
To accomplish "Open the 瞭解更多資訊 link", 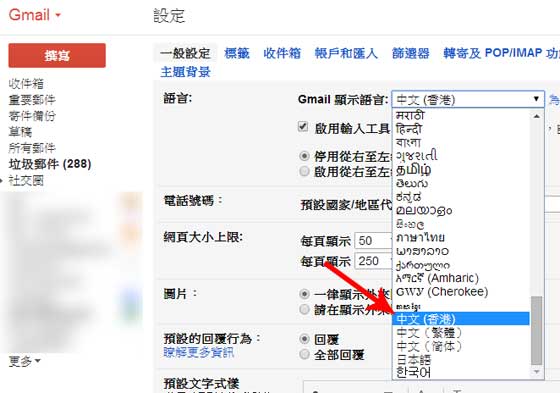I will 199,353.
